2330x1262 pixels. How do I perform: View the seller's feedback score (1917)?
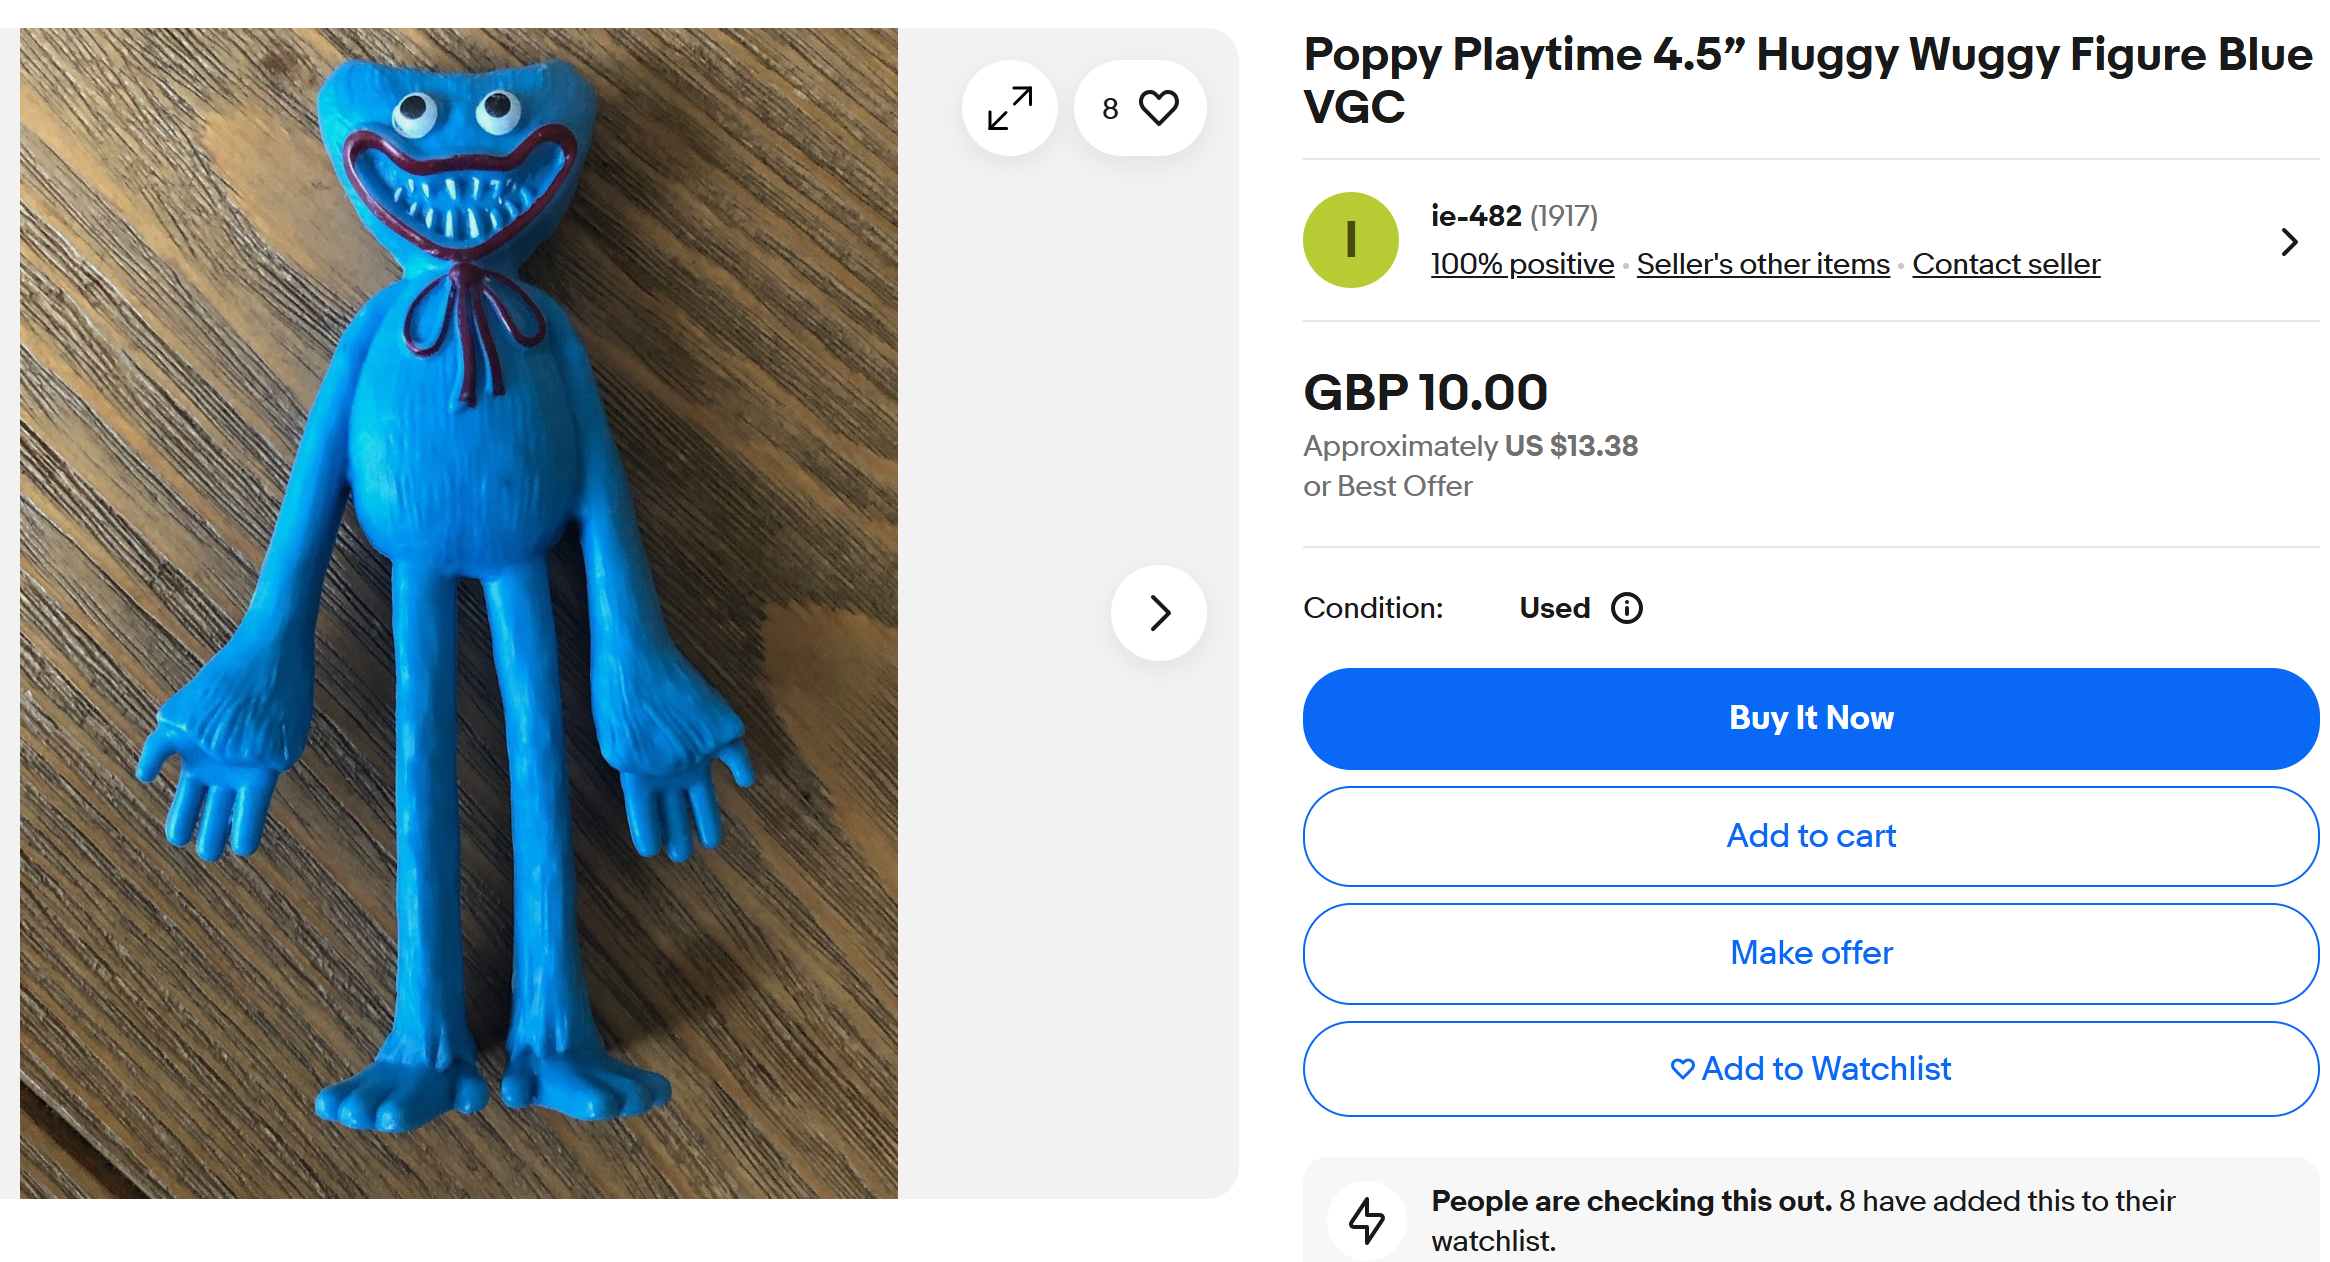coord(1564,216)
